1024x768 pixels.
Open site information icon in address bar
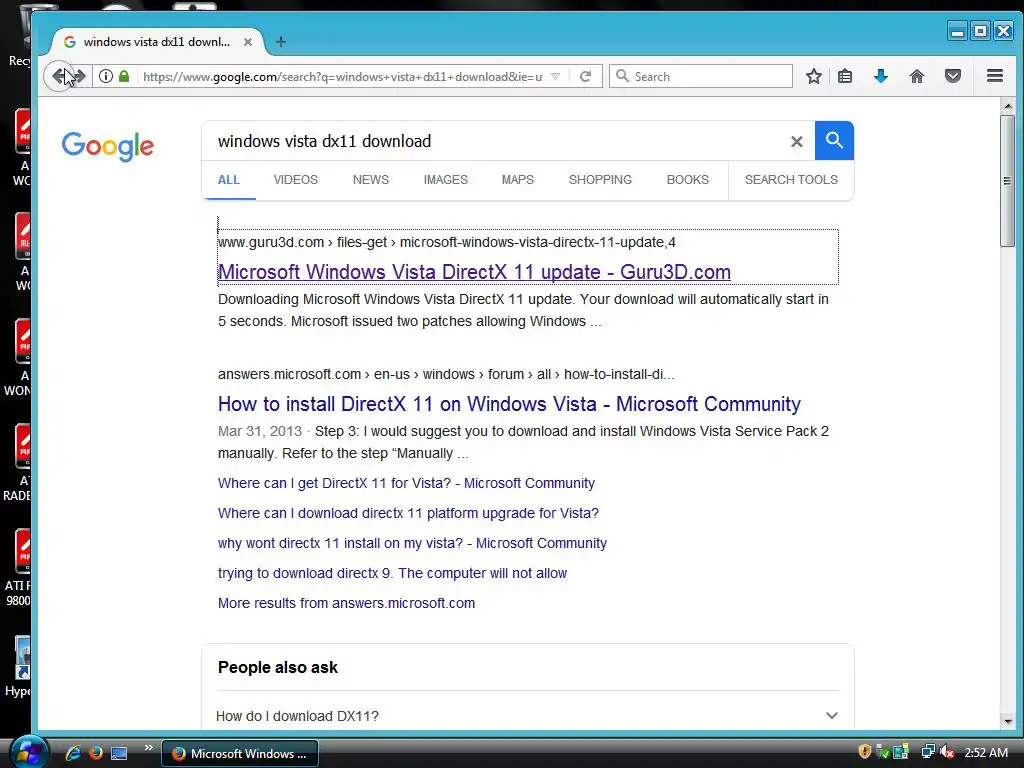106,76
